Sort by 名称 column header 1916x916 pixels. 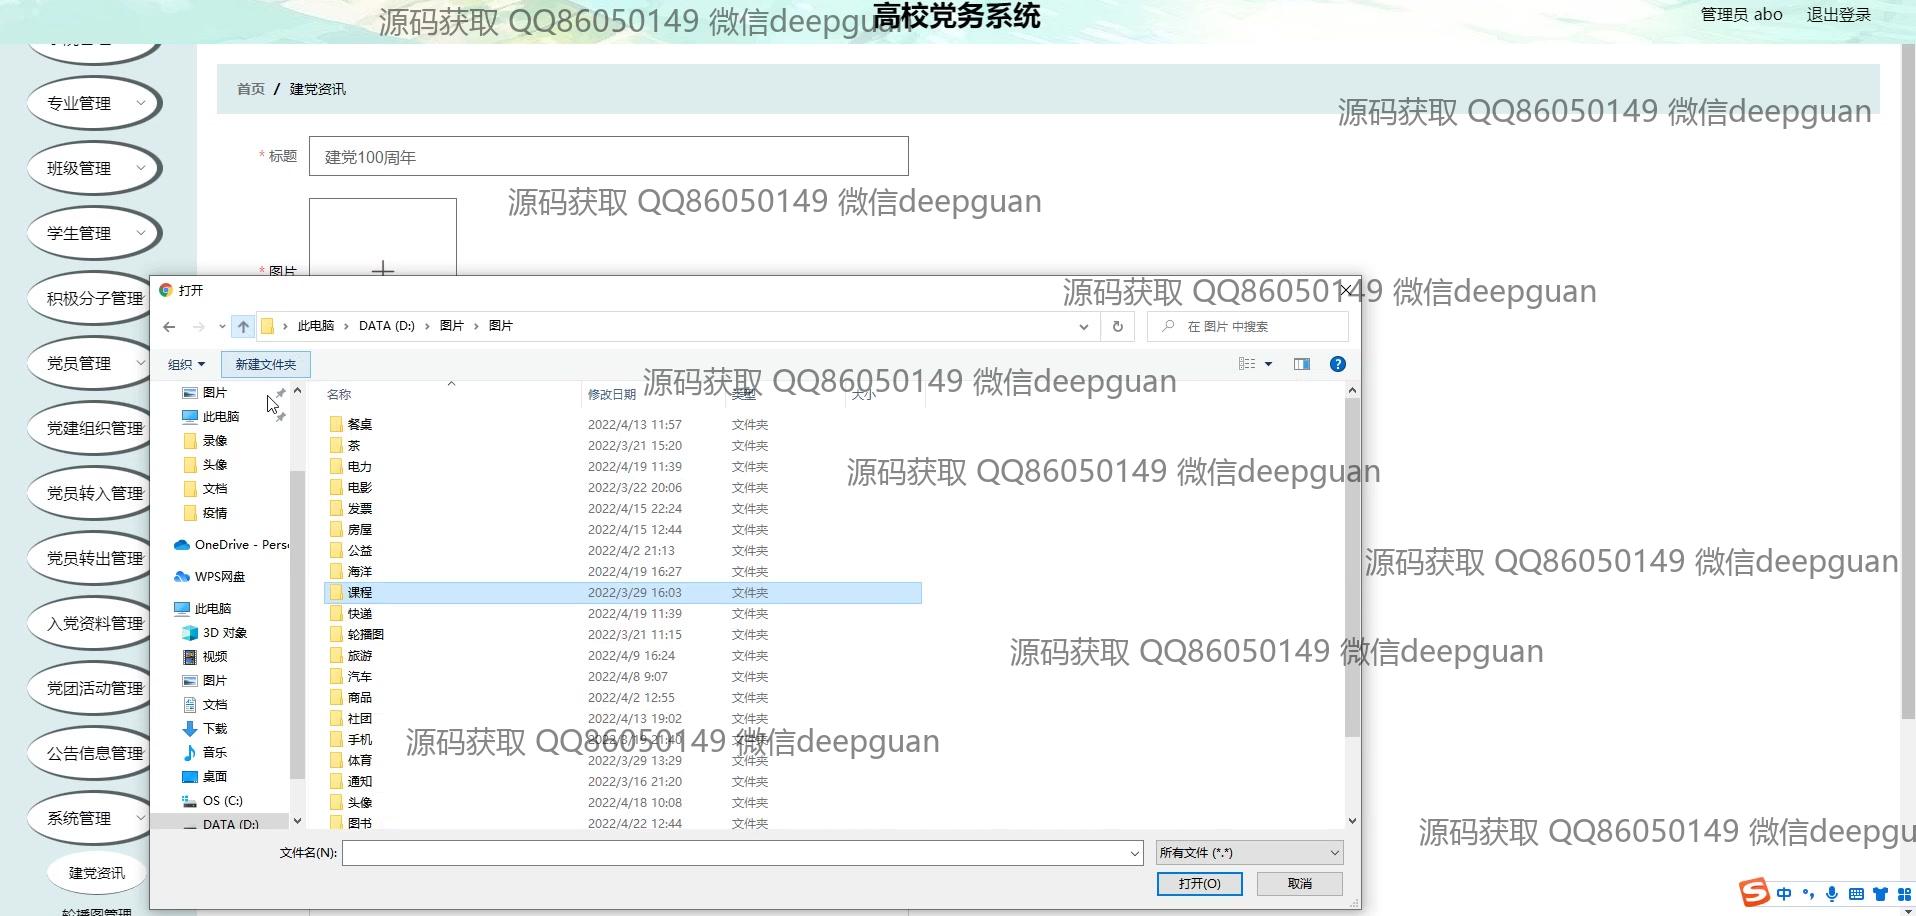click(339, 395)
